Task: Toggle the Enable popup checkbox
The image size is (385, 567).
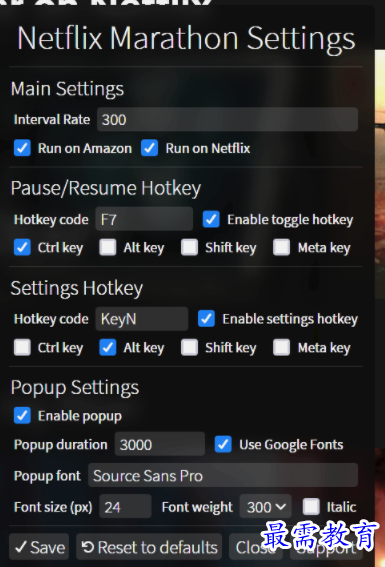Action: pos(22,415)
